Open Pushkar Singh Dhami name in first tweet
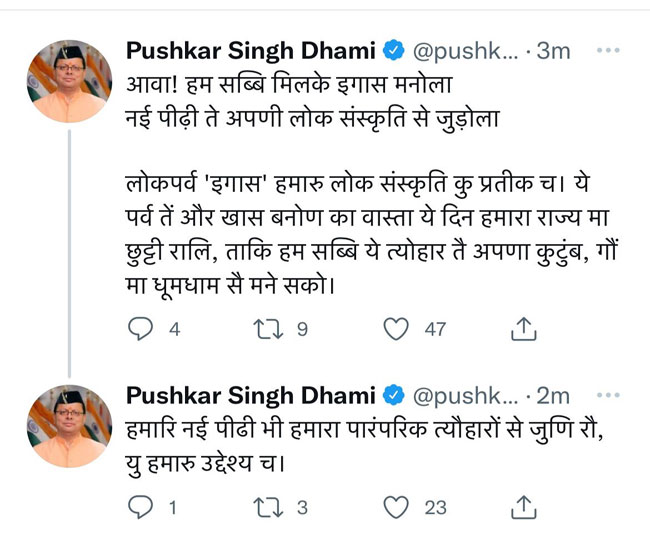Image resolution: width=650 pixels, height=540 pixels. pyautogui.click(x=250, y=50)
